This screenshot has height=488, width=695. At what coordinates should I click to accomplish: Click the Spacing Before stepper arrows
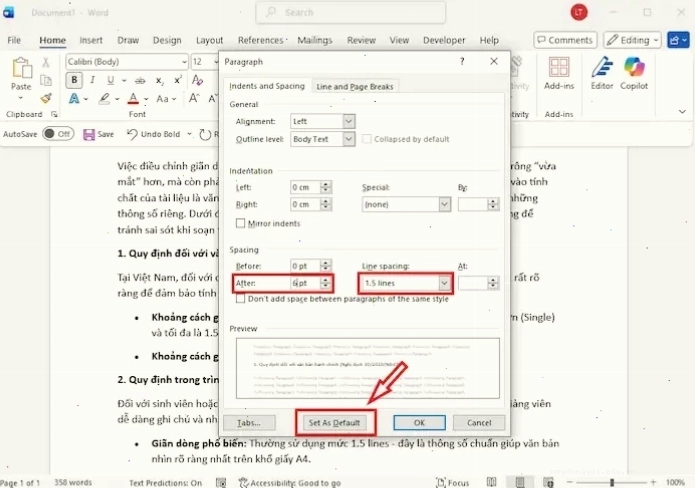pyautogui.click(x=326, y=266)
